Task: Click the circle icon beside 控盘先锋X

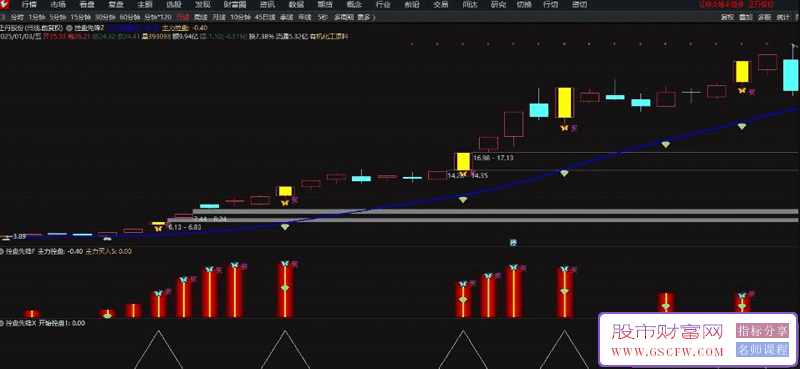Action: tap(3, 323)
